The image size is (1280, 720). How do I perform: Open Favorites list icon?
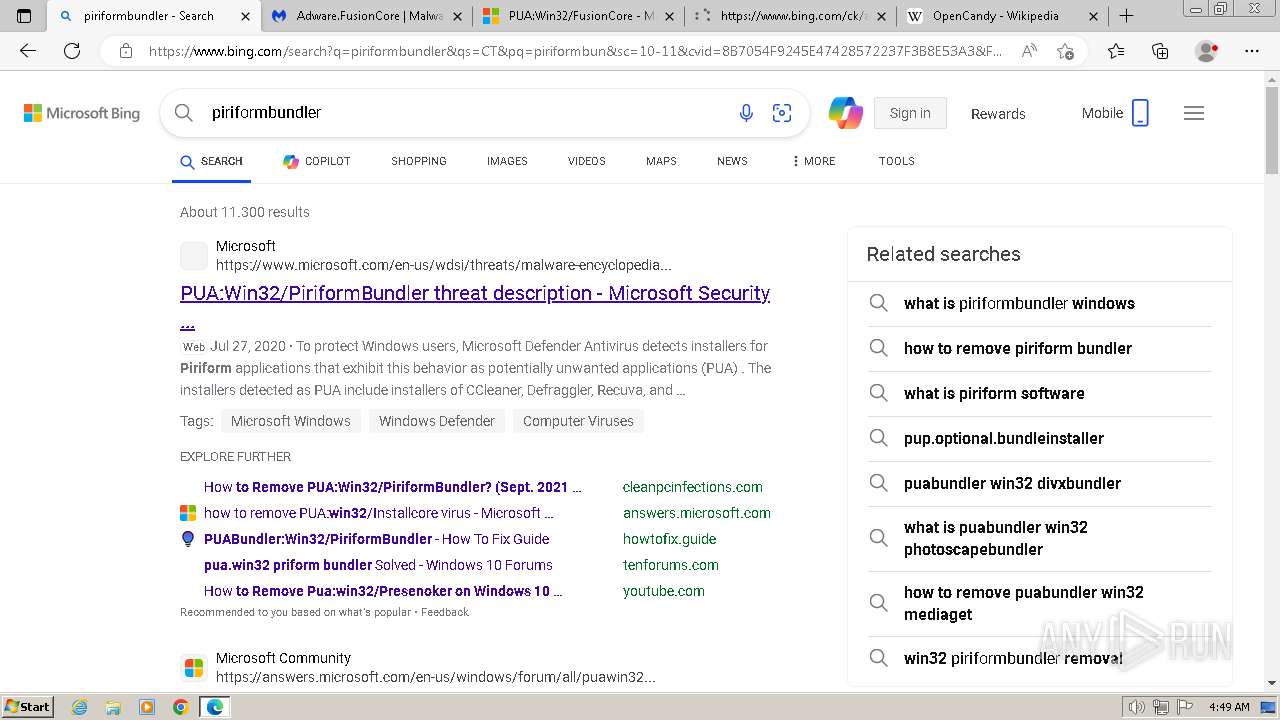1116,51
